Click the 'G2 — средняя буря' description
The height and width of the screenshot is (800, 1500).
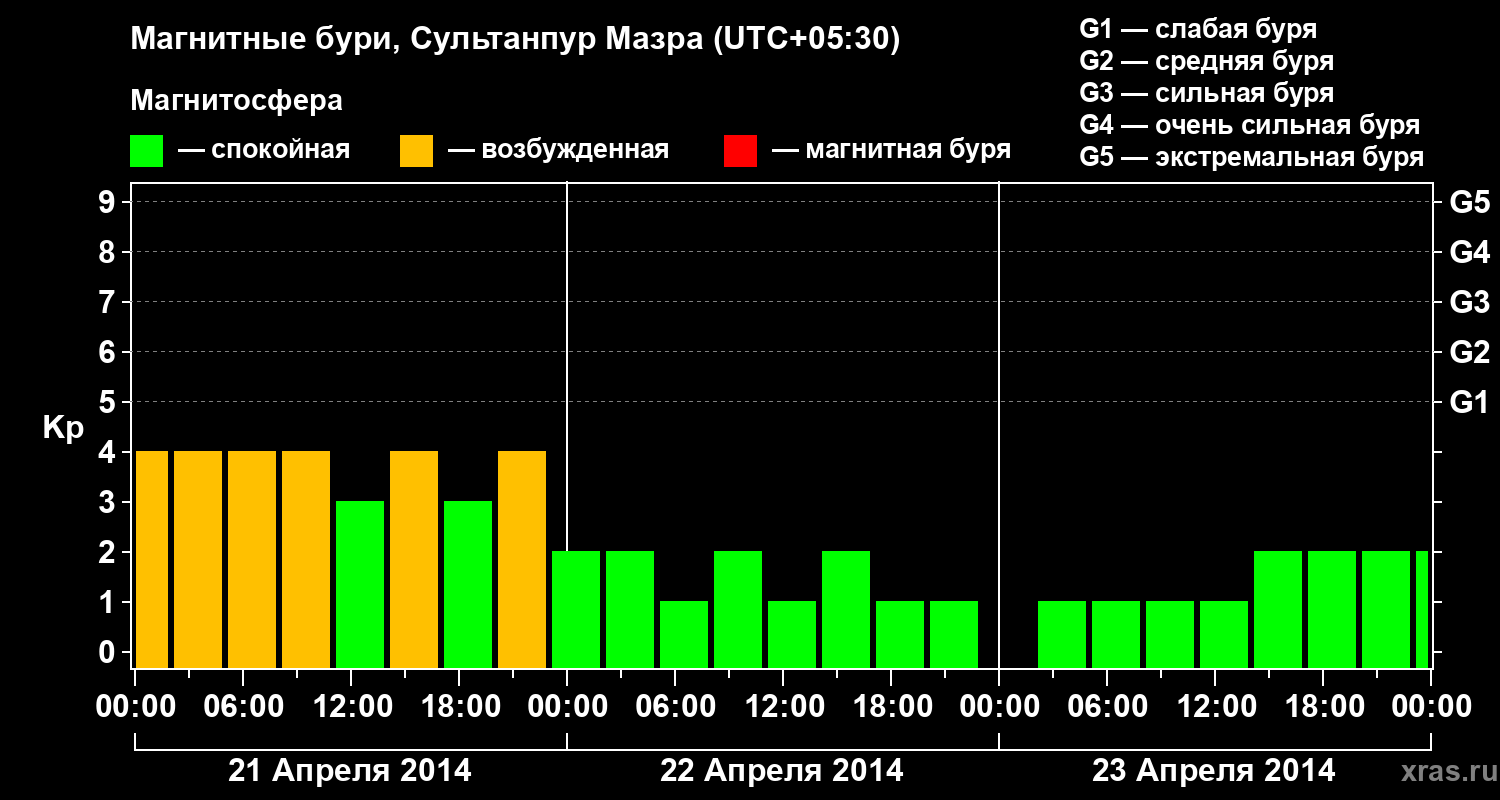coord(1207,61)
